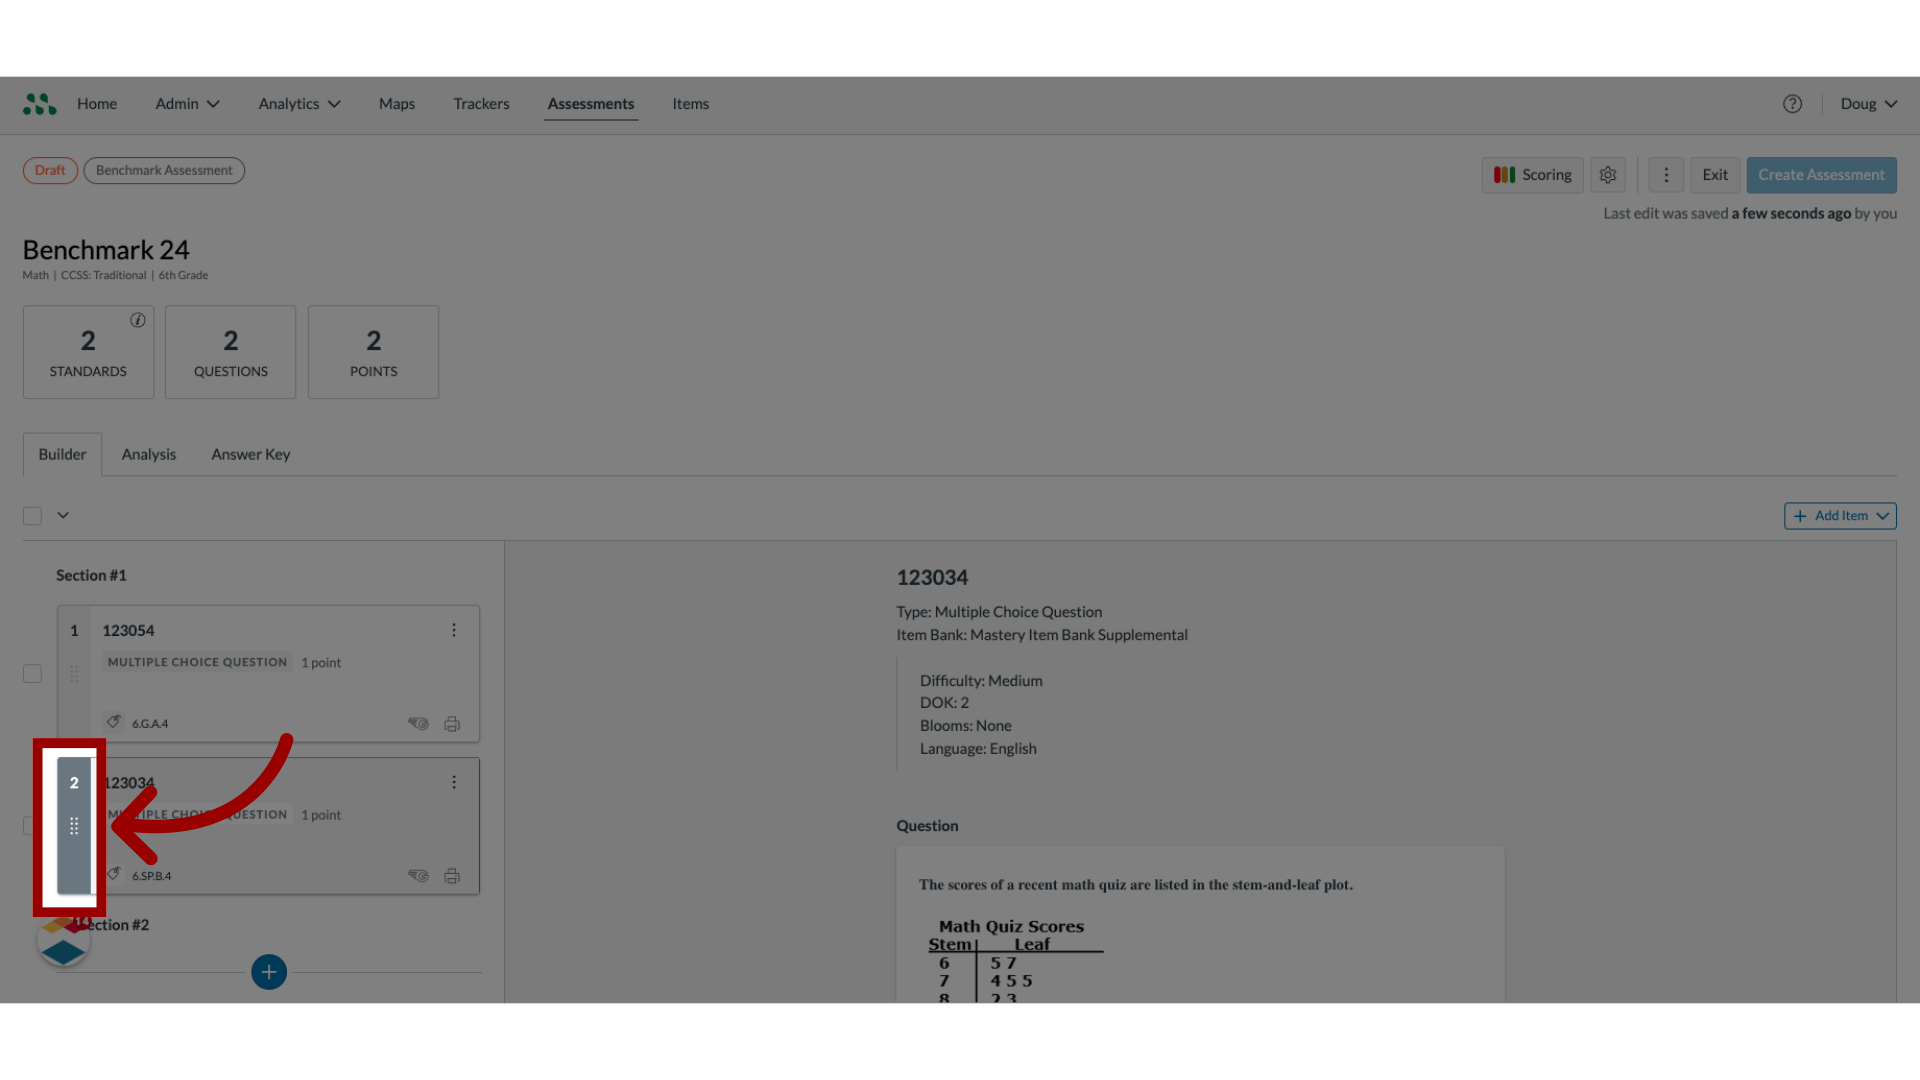This screenshot has width=1920, height=1080.
Task: Expand the Admin navigation dropdown
Action: click(x=187, y=103)
